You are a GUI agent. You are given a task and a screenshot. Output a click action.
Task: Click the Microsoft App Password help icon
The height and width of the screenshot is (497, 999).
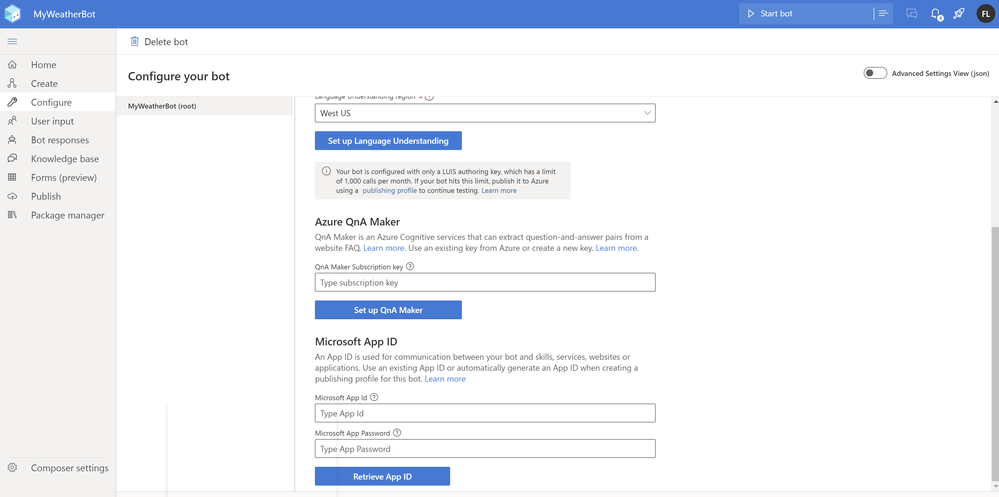(397, 433)
